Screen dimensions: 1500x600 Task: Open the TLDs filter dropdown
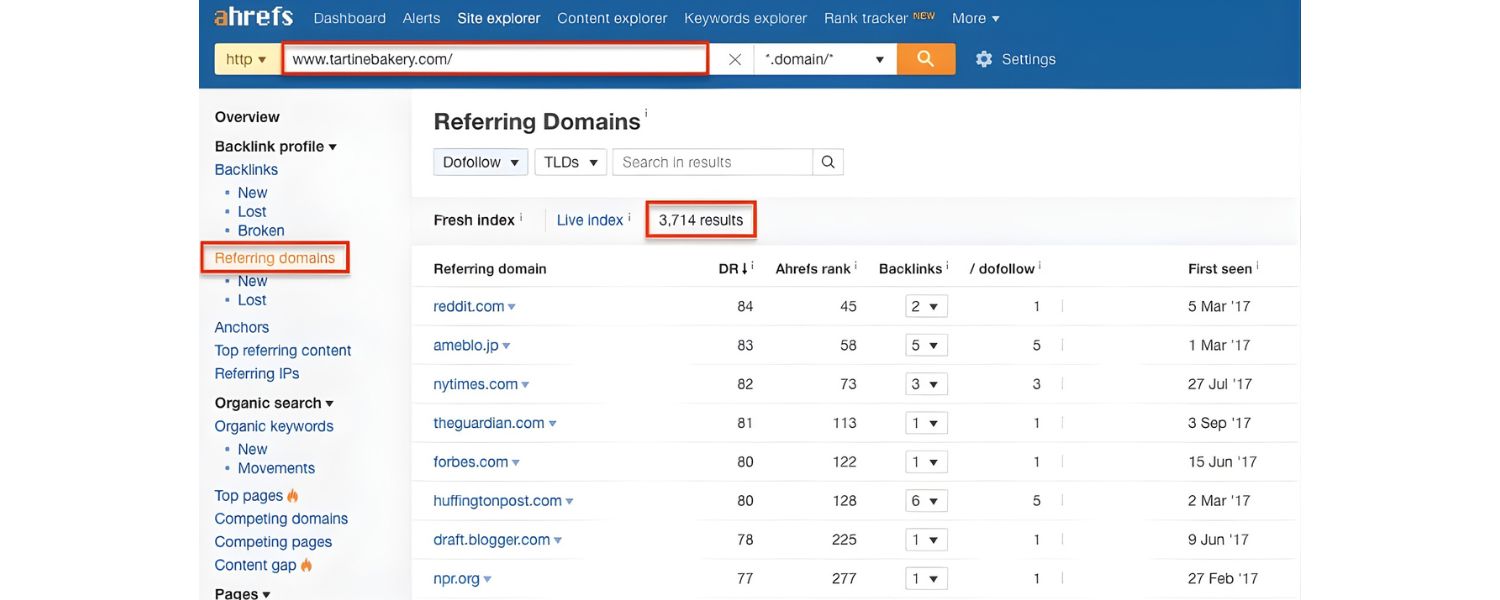[570, 160]
